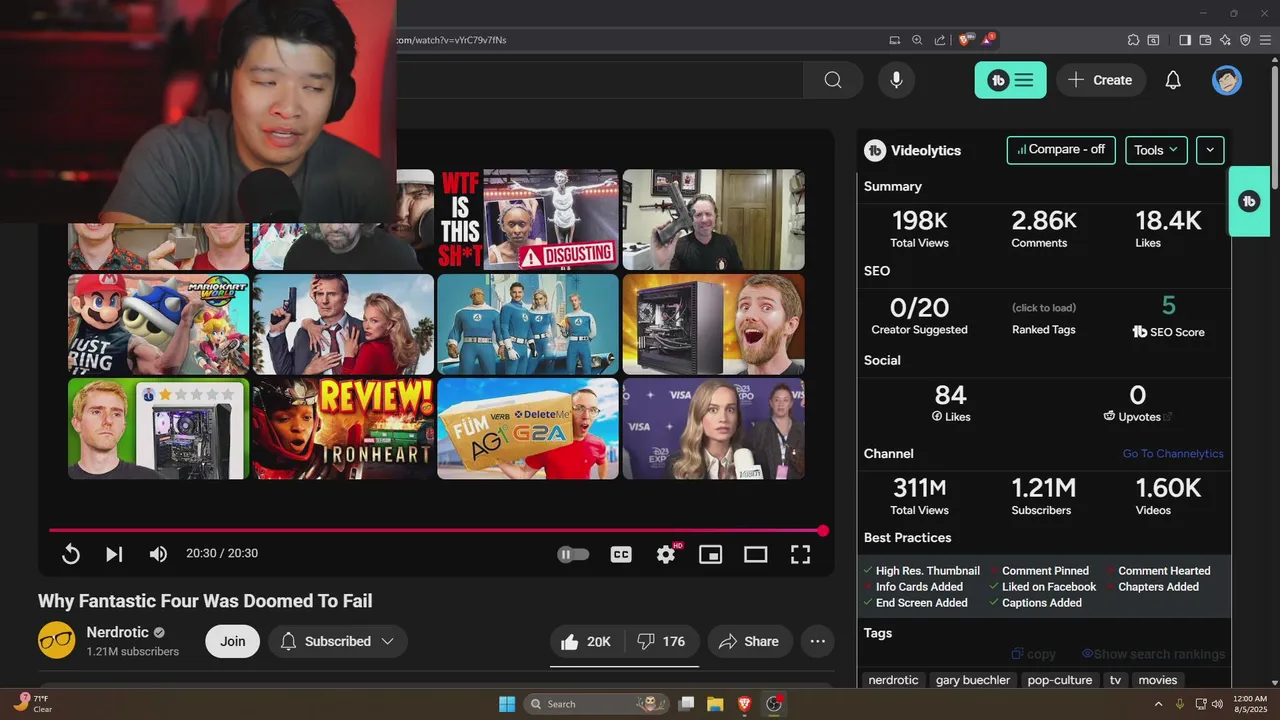The image size is (1280, 720).
Task: Enable miniplayer mode
Action: coord(711,554)
